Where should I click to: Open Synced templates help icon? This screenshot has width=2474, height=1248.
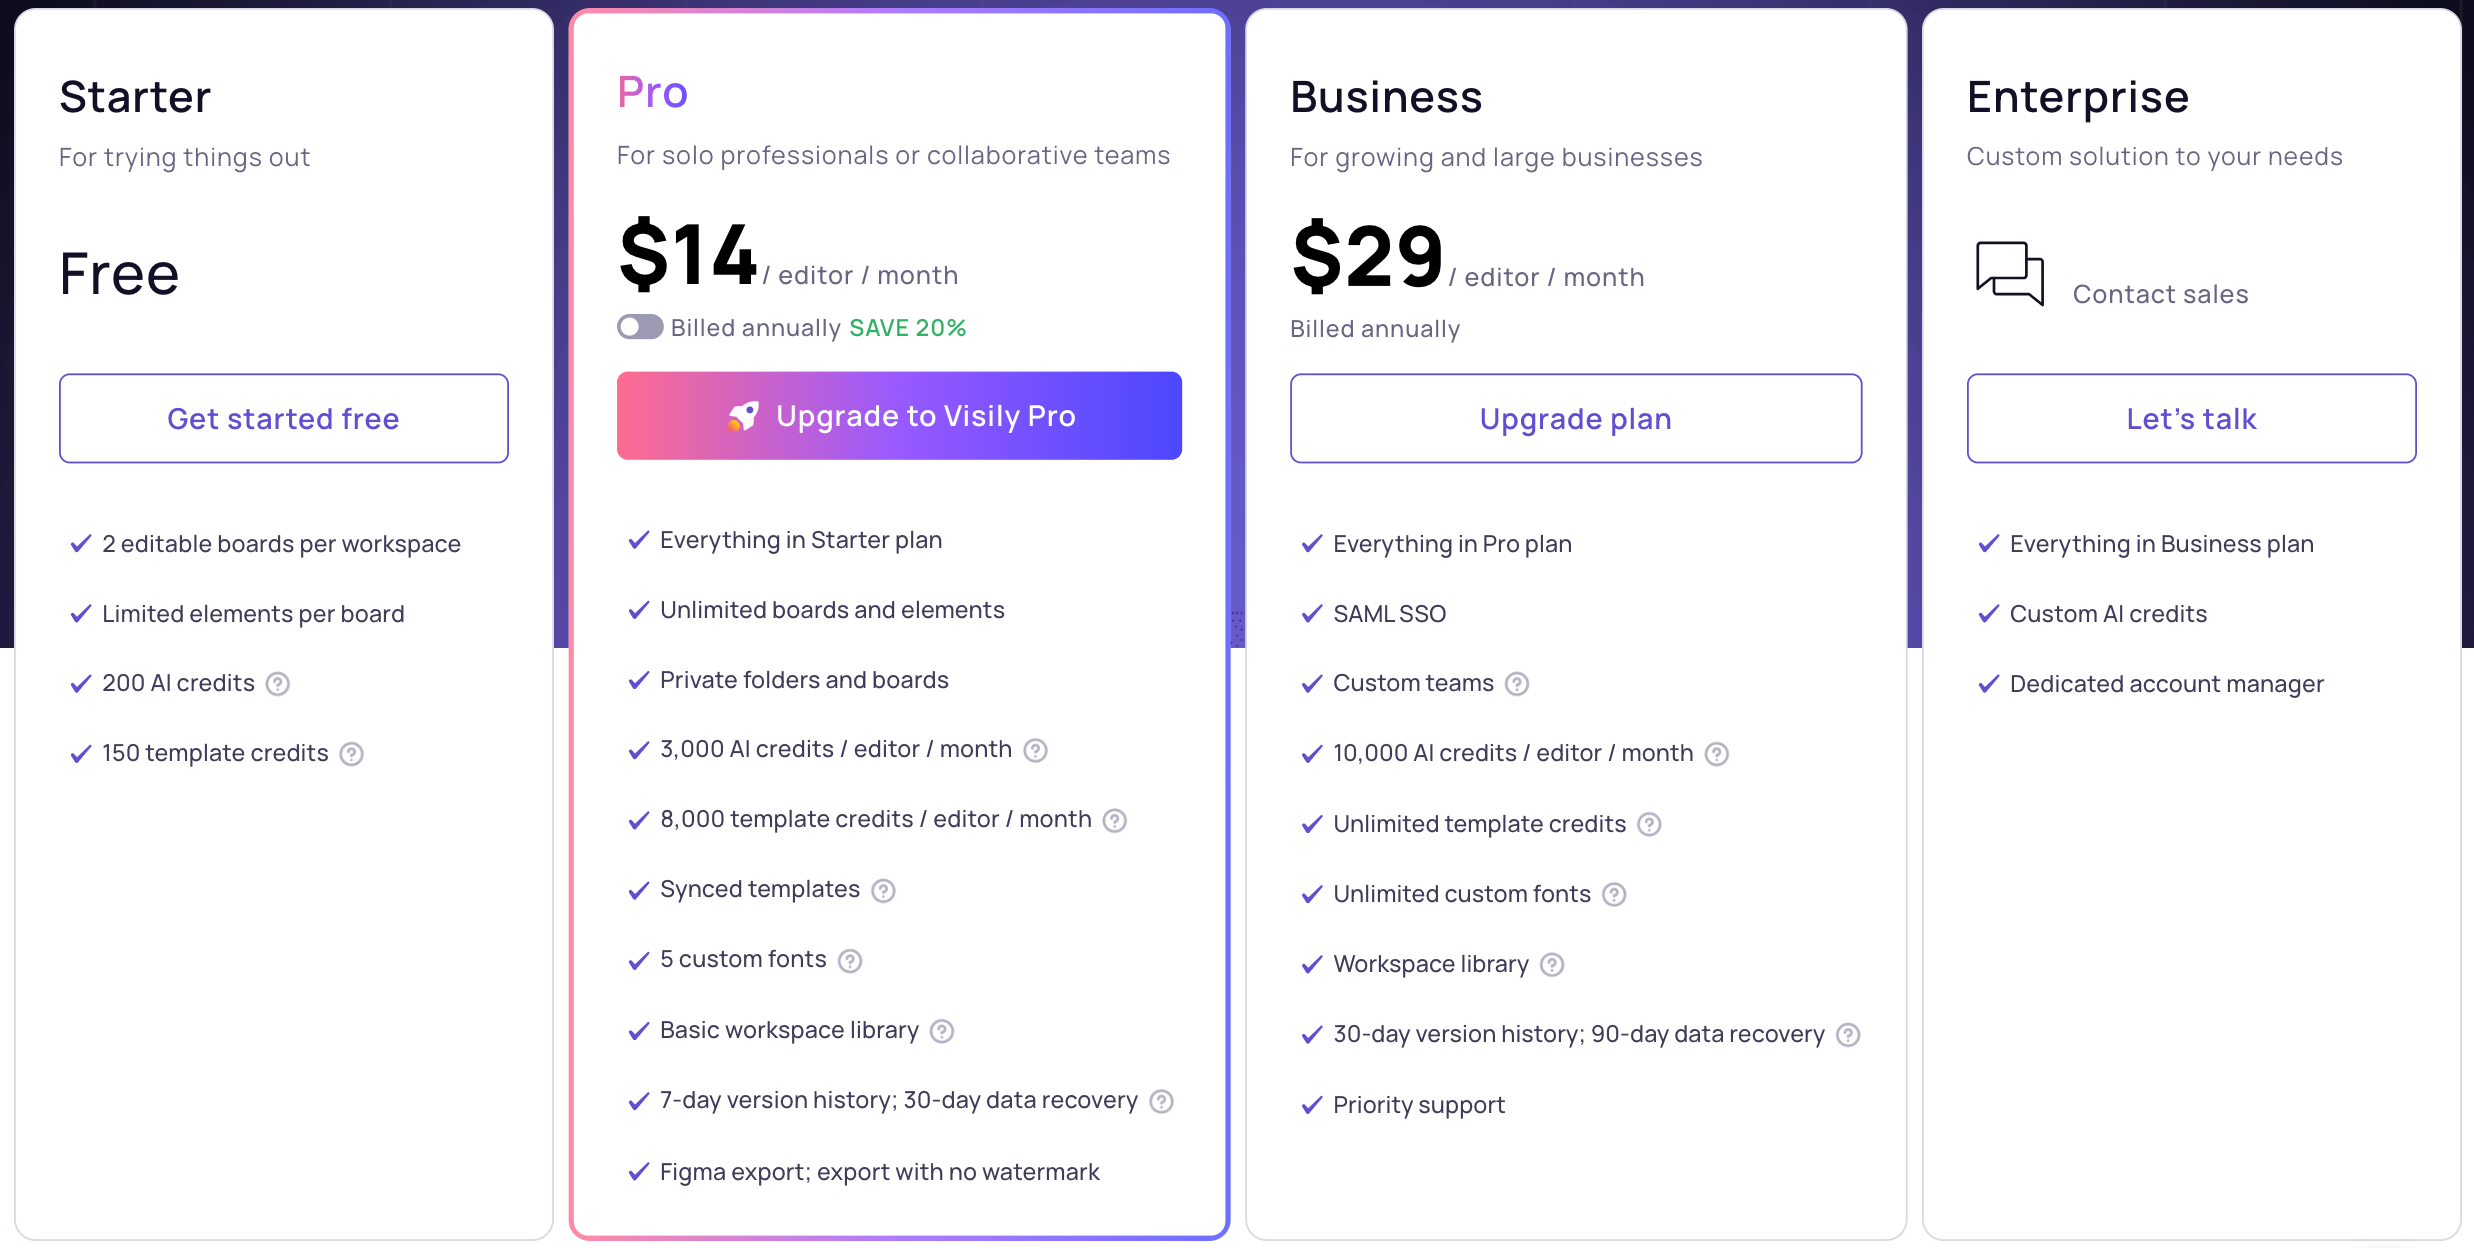(883, 891)
